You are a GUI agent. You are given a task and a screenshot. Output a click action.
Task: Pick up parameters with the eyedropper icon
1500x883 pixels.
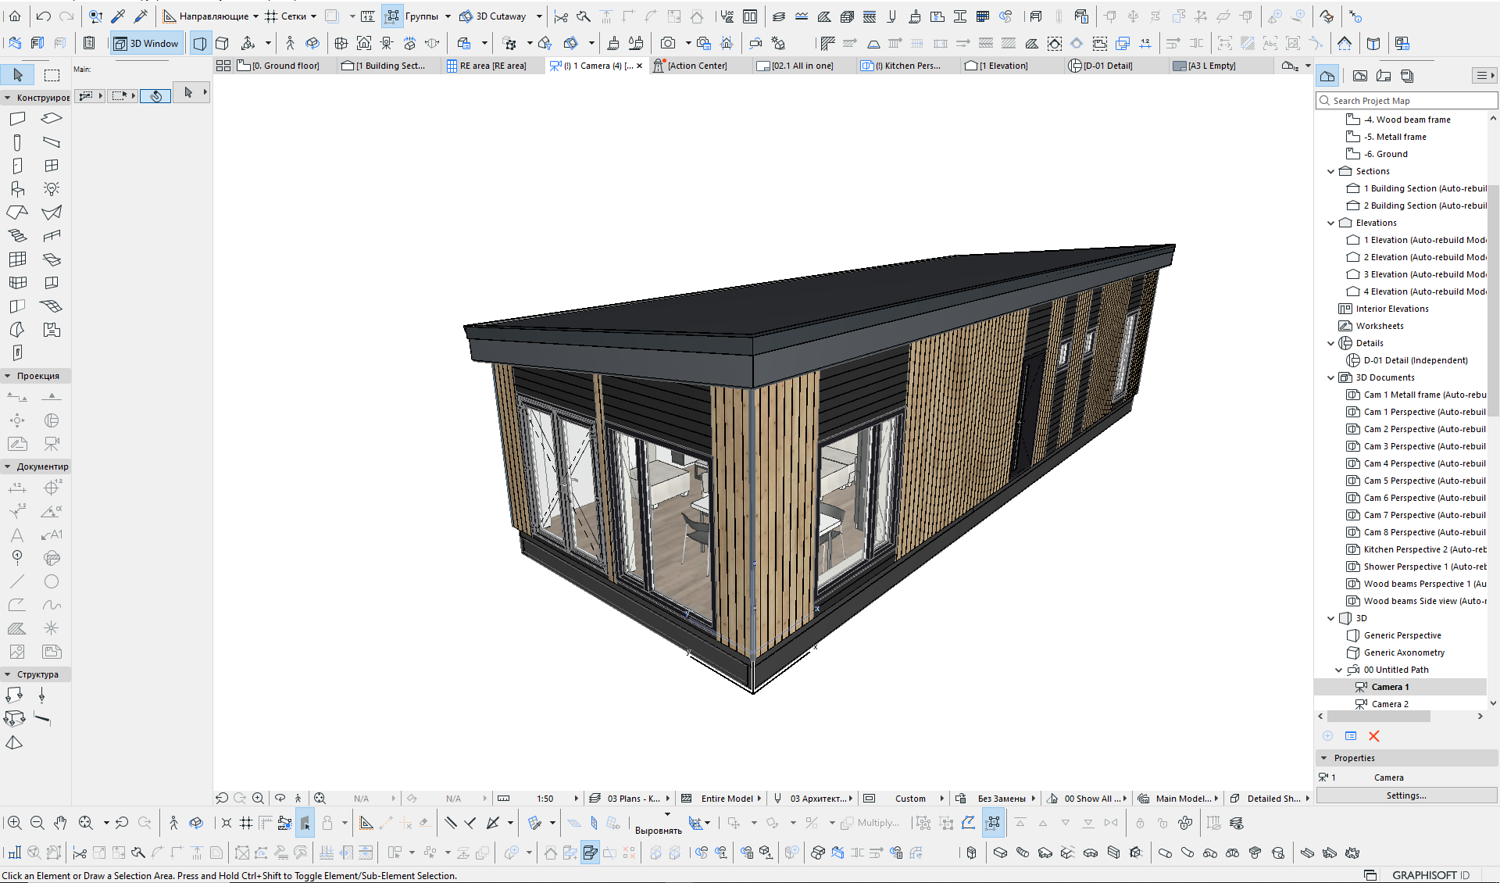point(118,16)
